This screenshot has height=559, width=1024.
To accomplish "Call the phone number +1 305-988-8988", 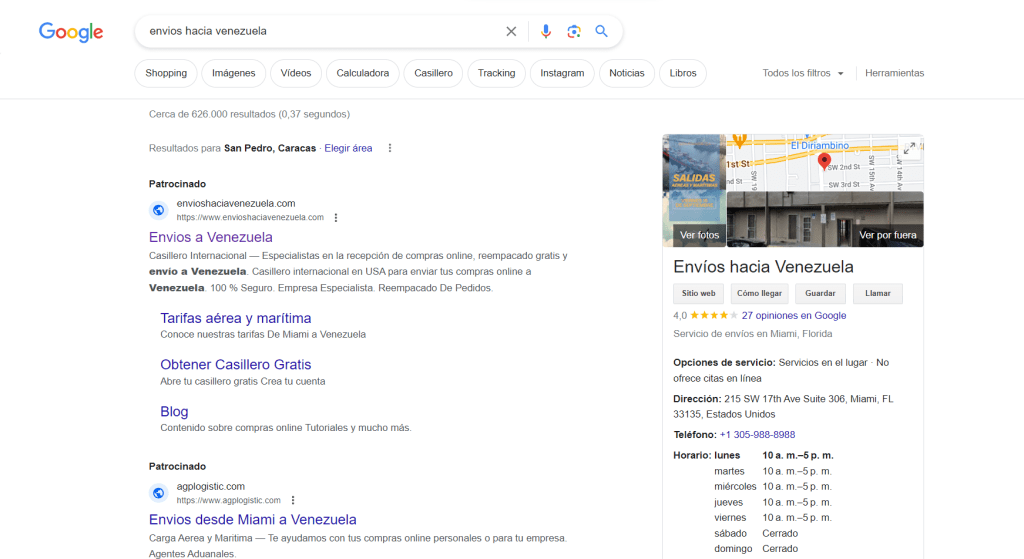I will click(757, 435).
